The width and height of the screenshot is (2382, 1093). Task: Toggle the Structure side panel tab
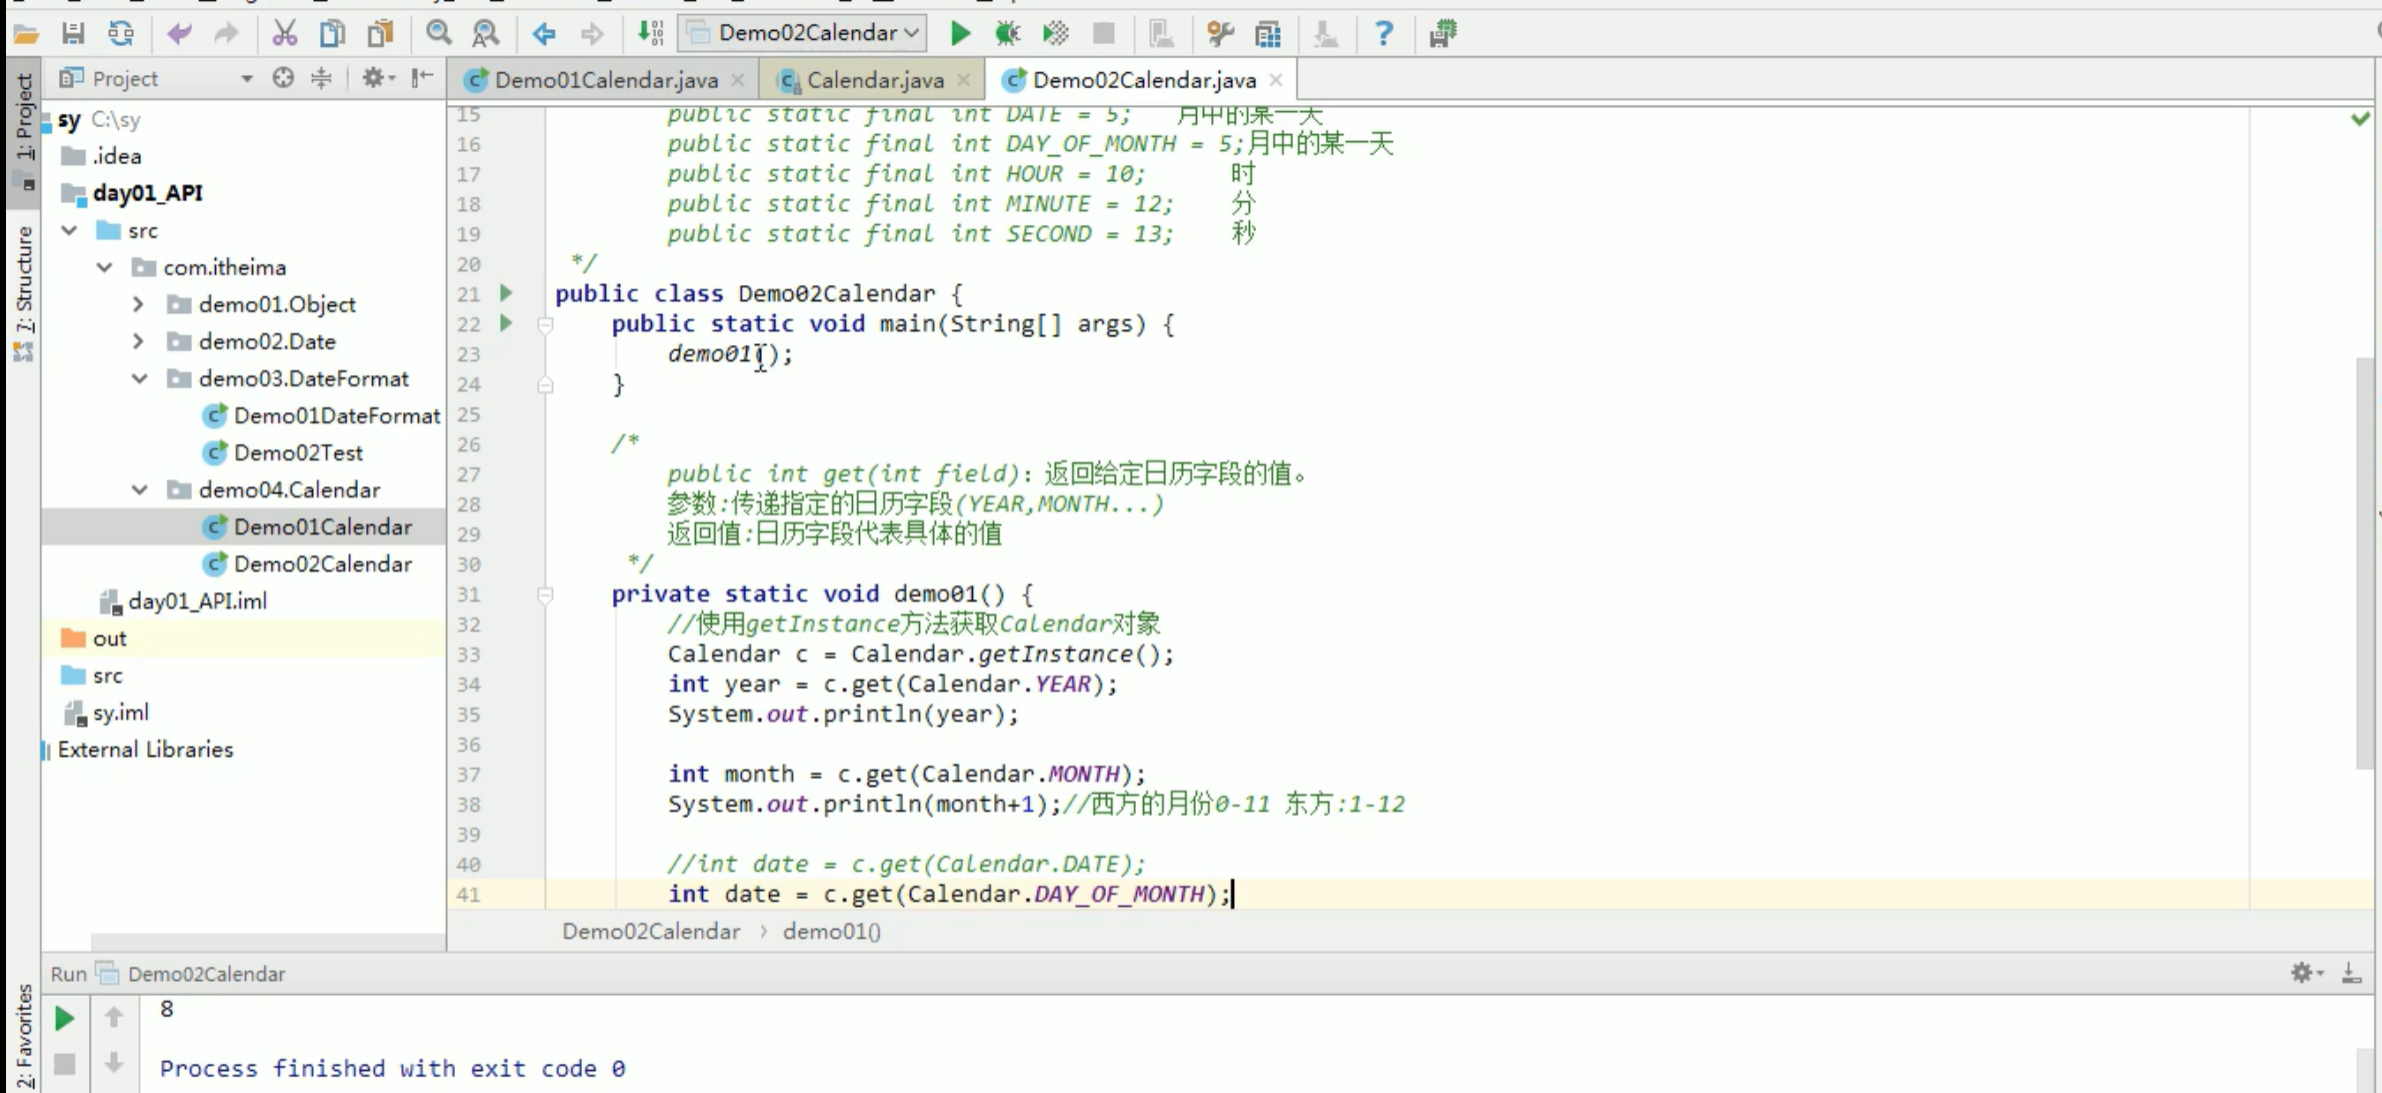click(24, 290)
